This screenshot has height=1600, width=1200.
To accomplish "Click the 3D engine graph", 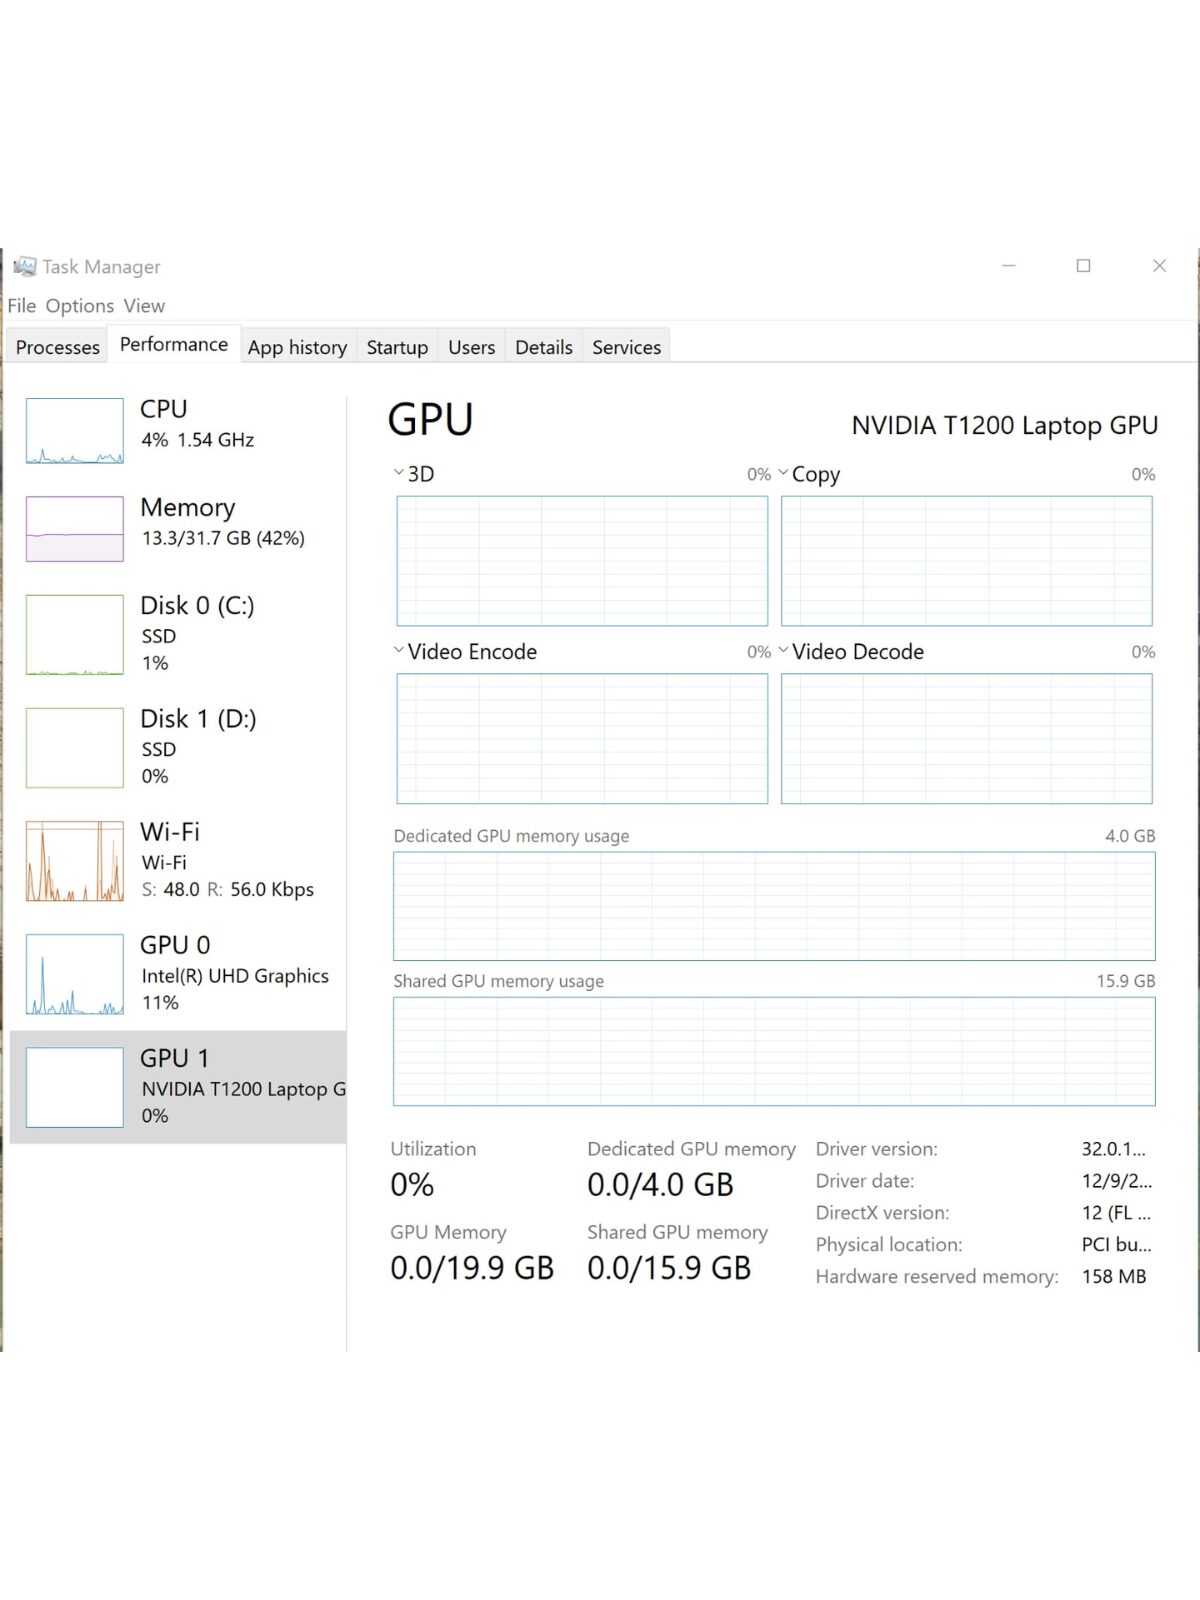I will (582, 561).
